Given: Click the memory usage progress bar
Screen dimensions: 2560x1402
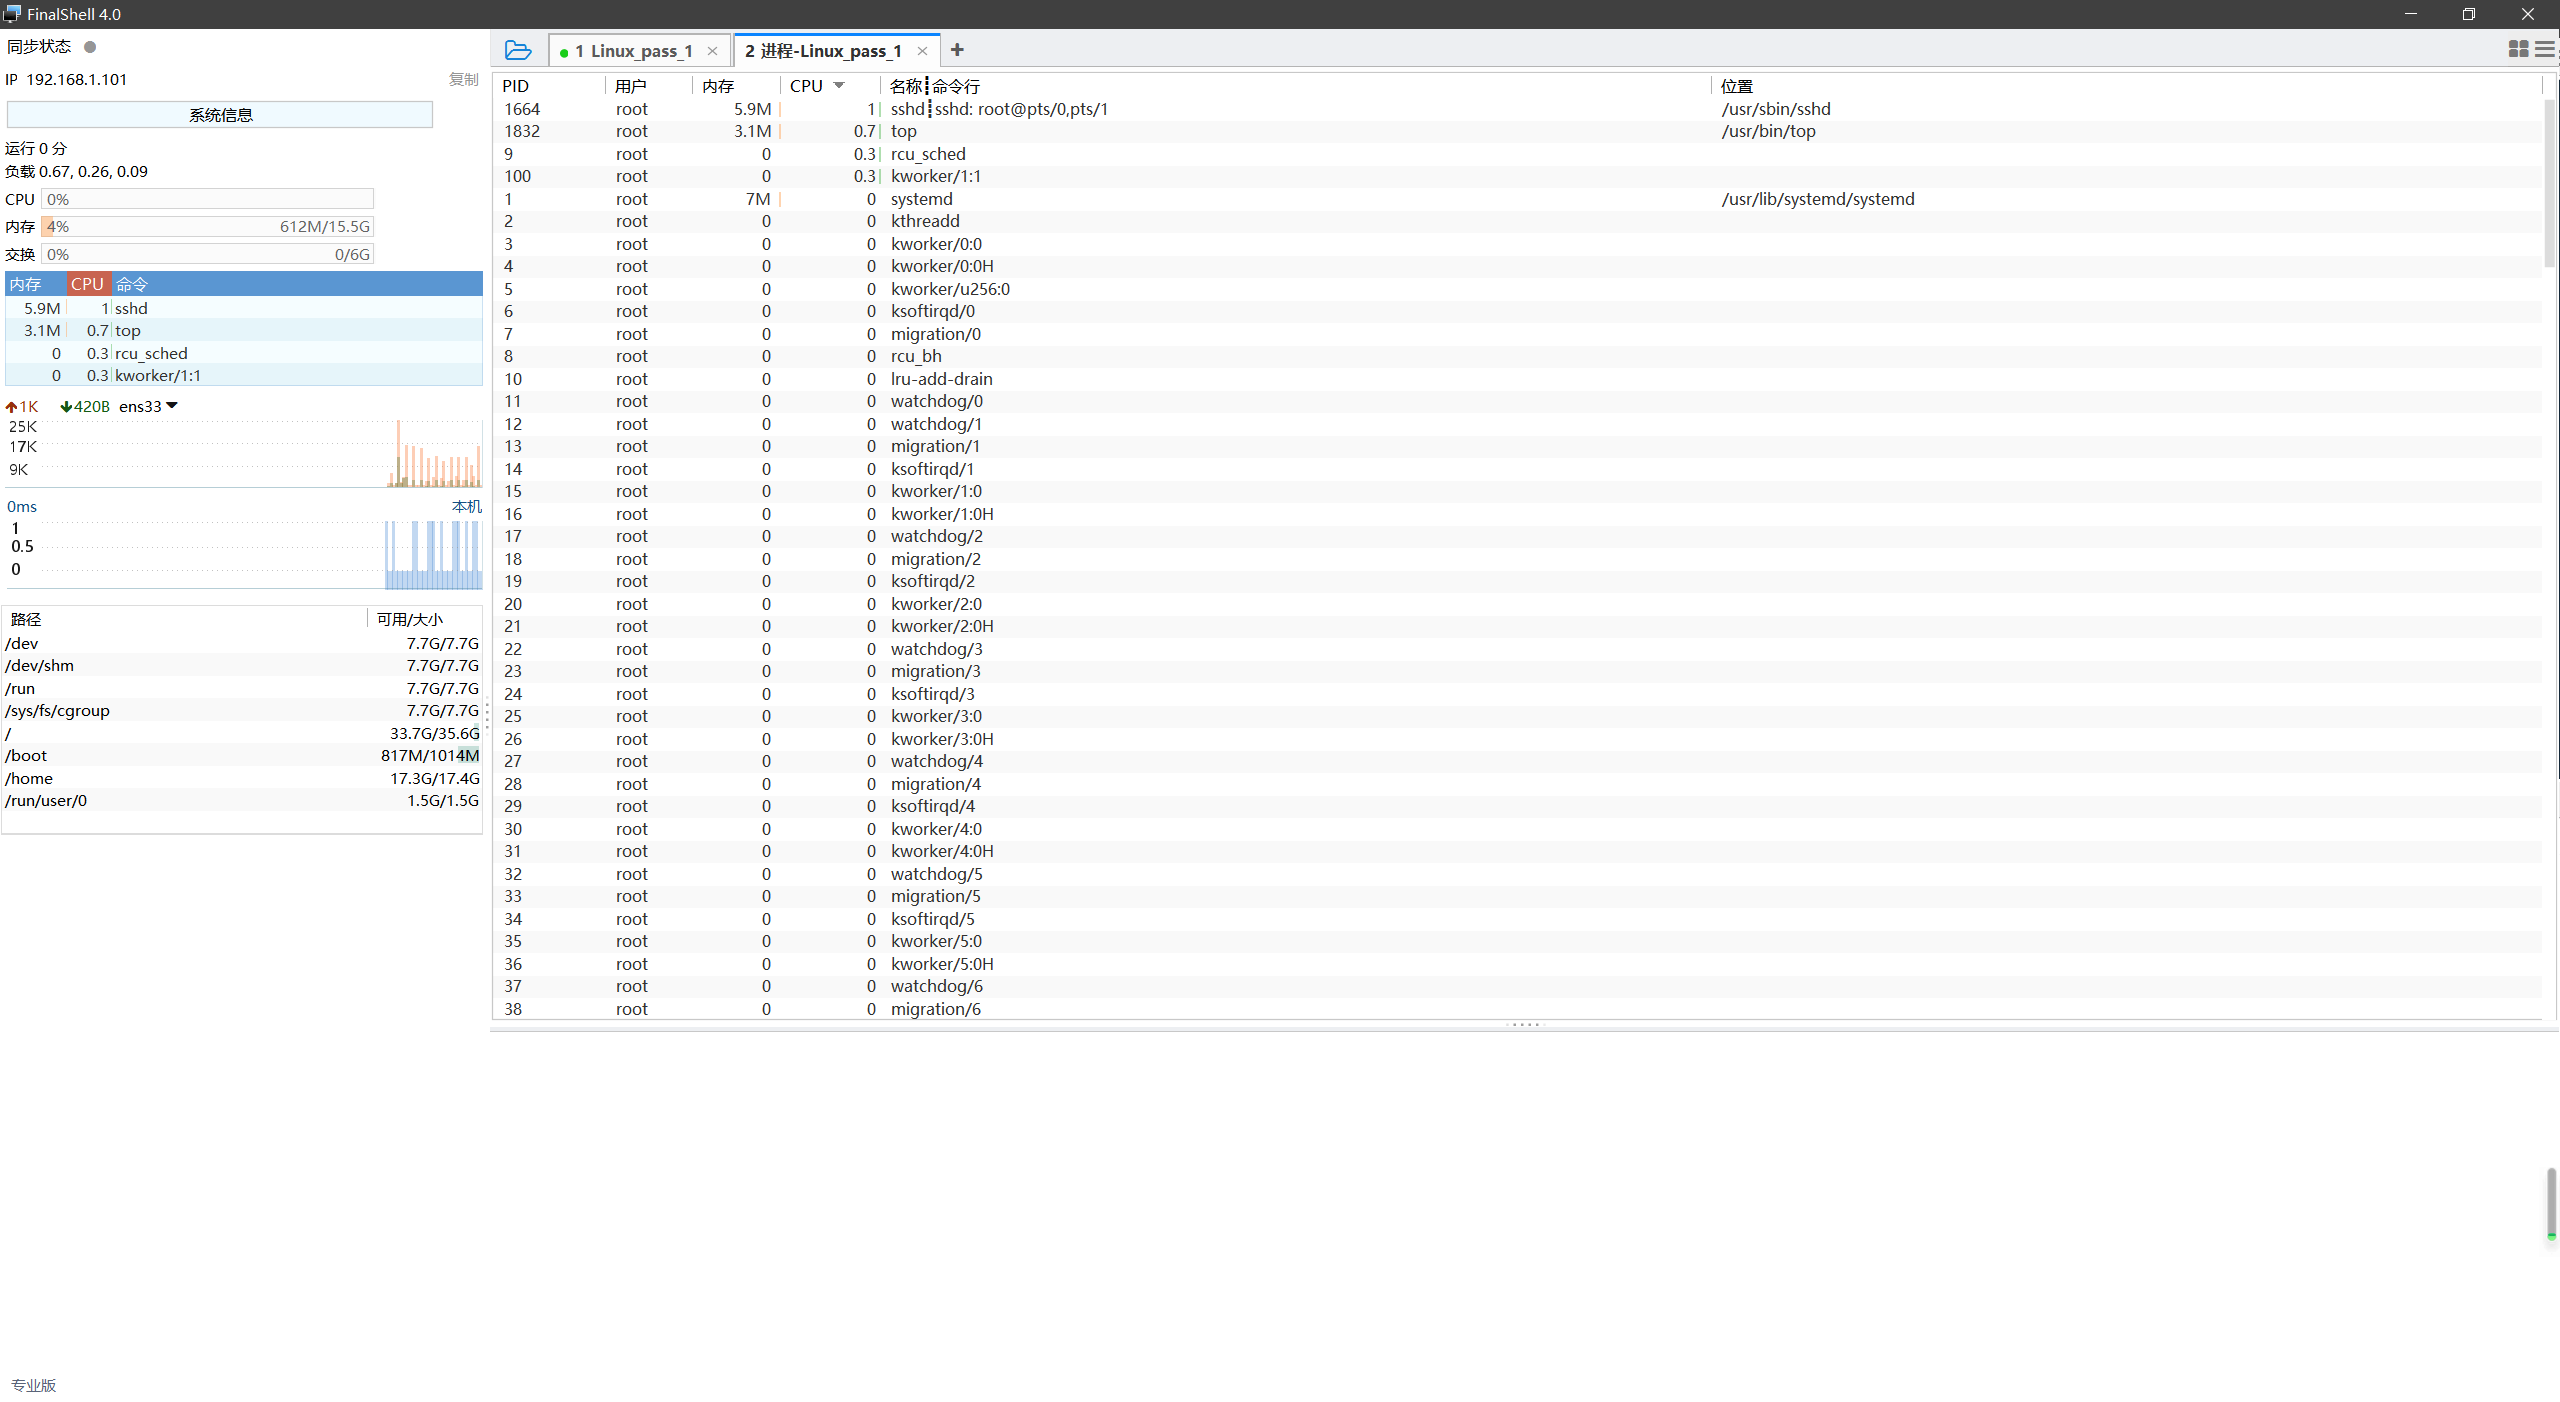Looking at the screenshot, I should click(207, 227).
